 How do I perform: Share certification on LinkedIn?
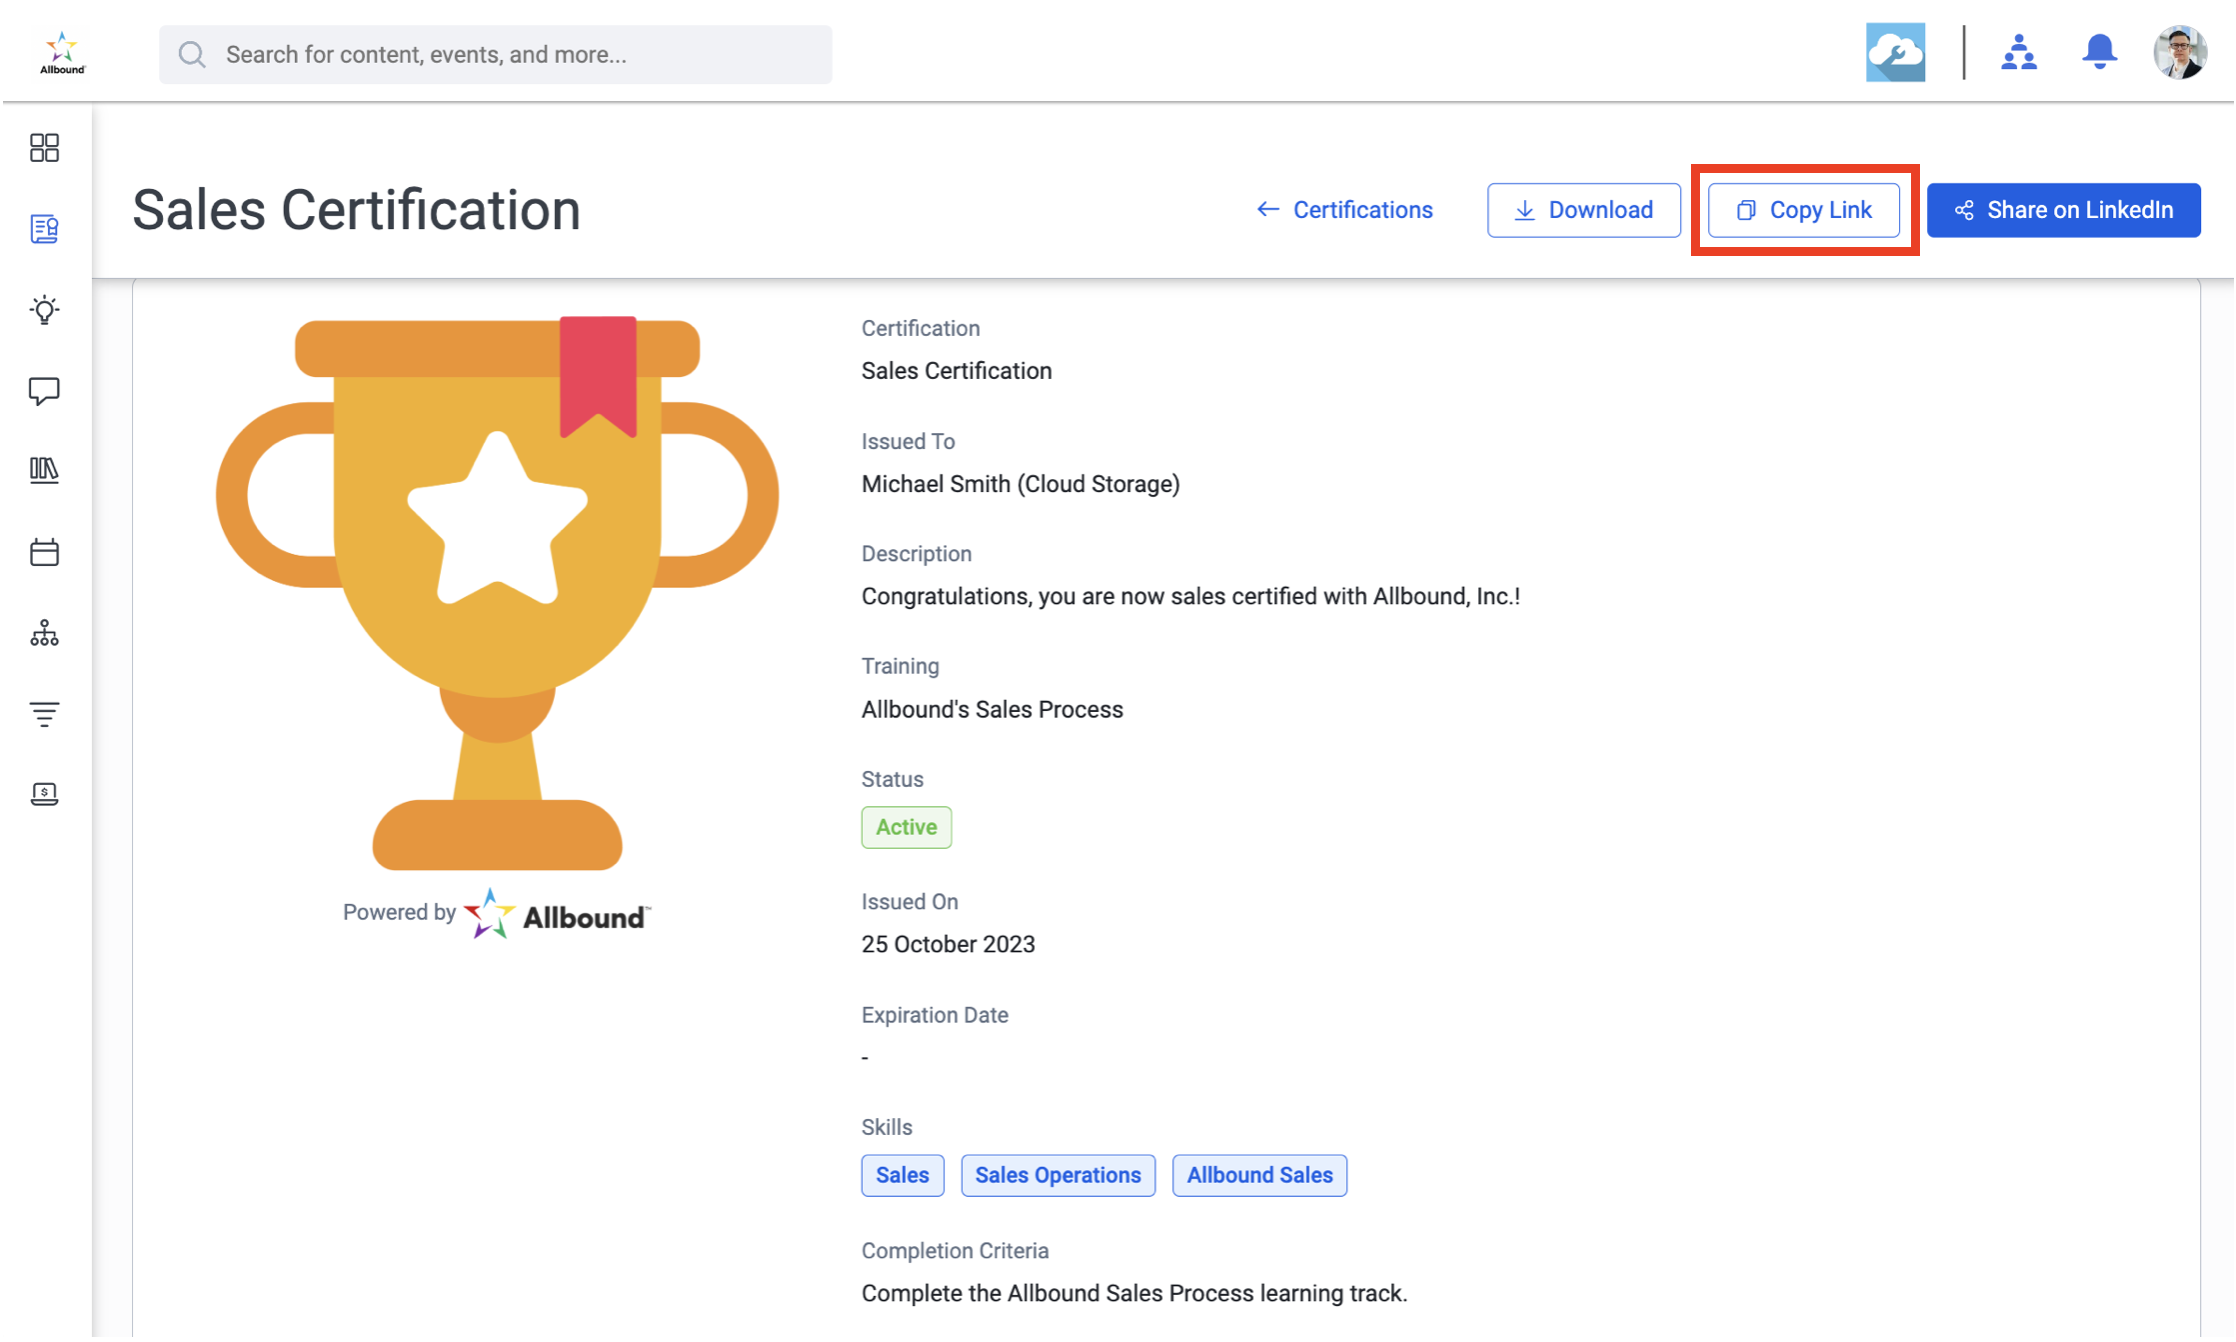(2063, 210)
